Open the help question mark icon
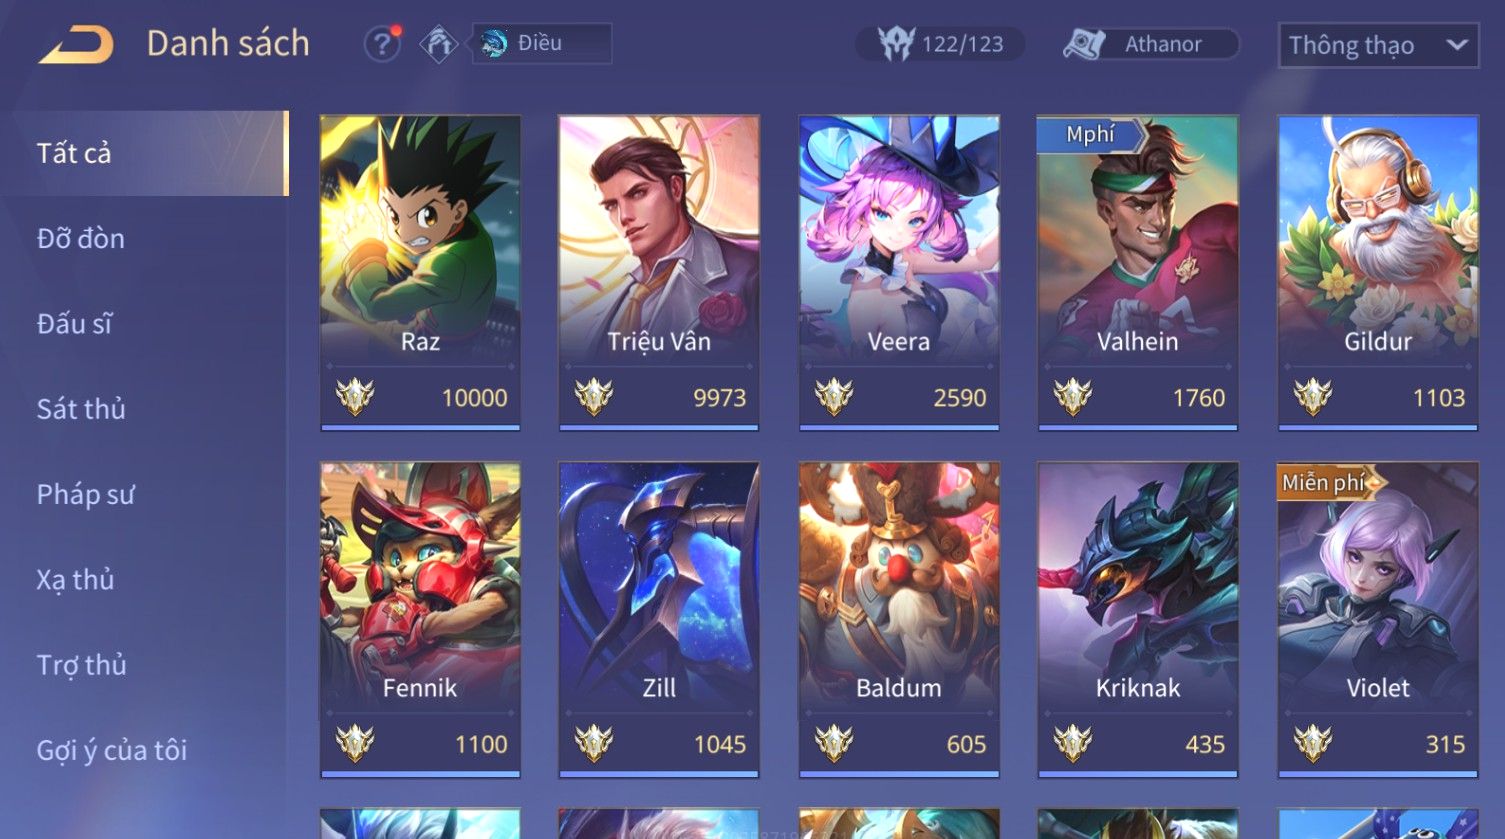Viewport: 1505px width, 839px height. point(382,44)
